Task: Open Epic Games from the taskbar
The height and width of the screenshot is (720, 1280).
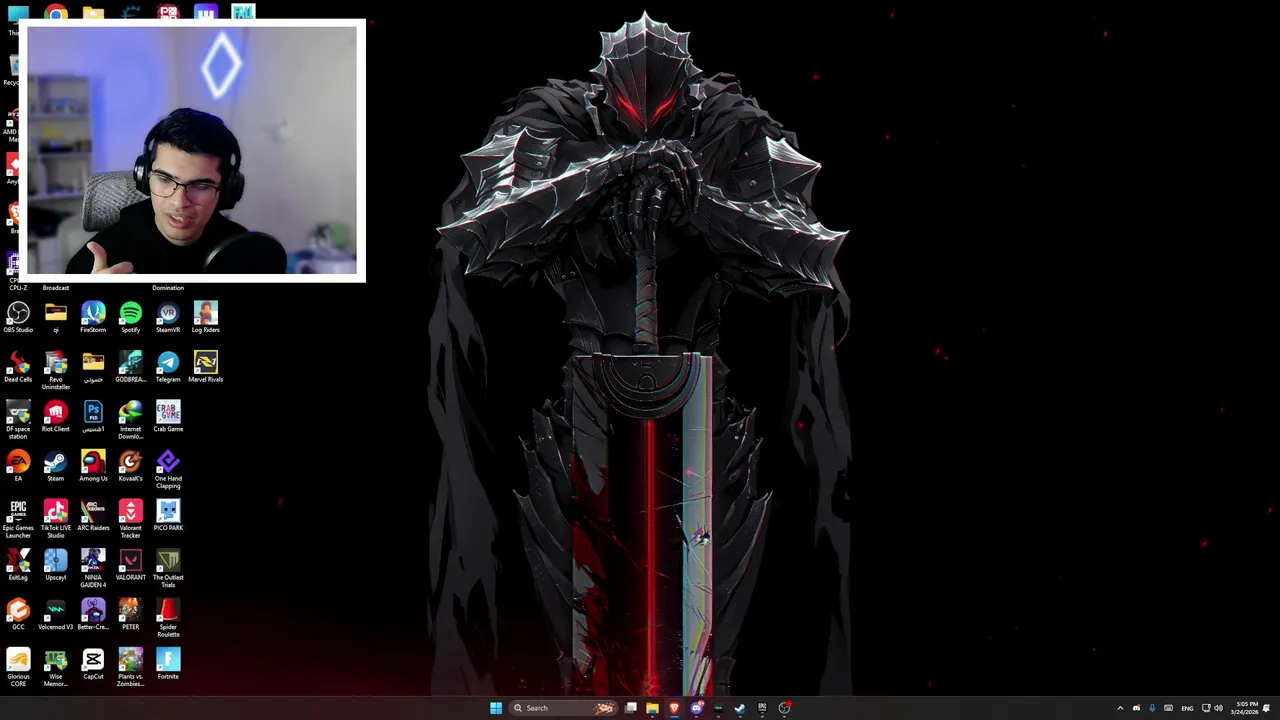Action: click(762, 708)
